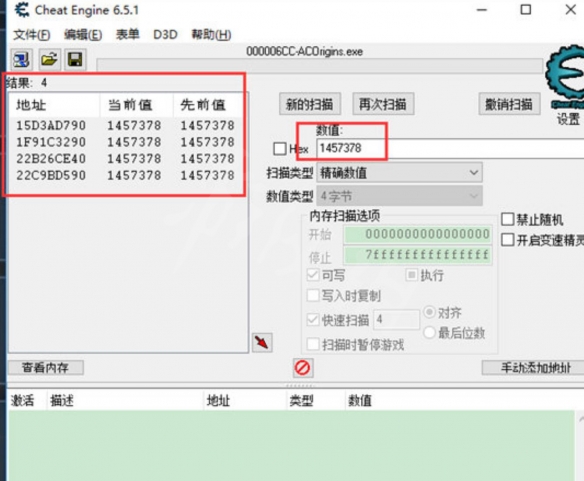Enable the 开启变速精灵 checkbox
The image size is (584, 481).
(507, 240)
